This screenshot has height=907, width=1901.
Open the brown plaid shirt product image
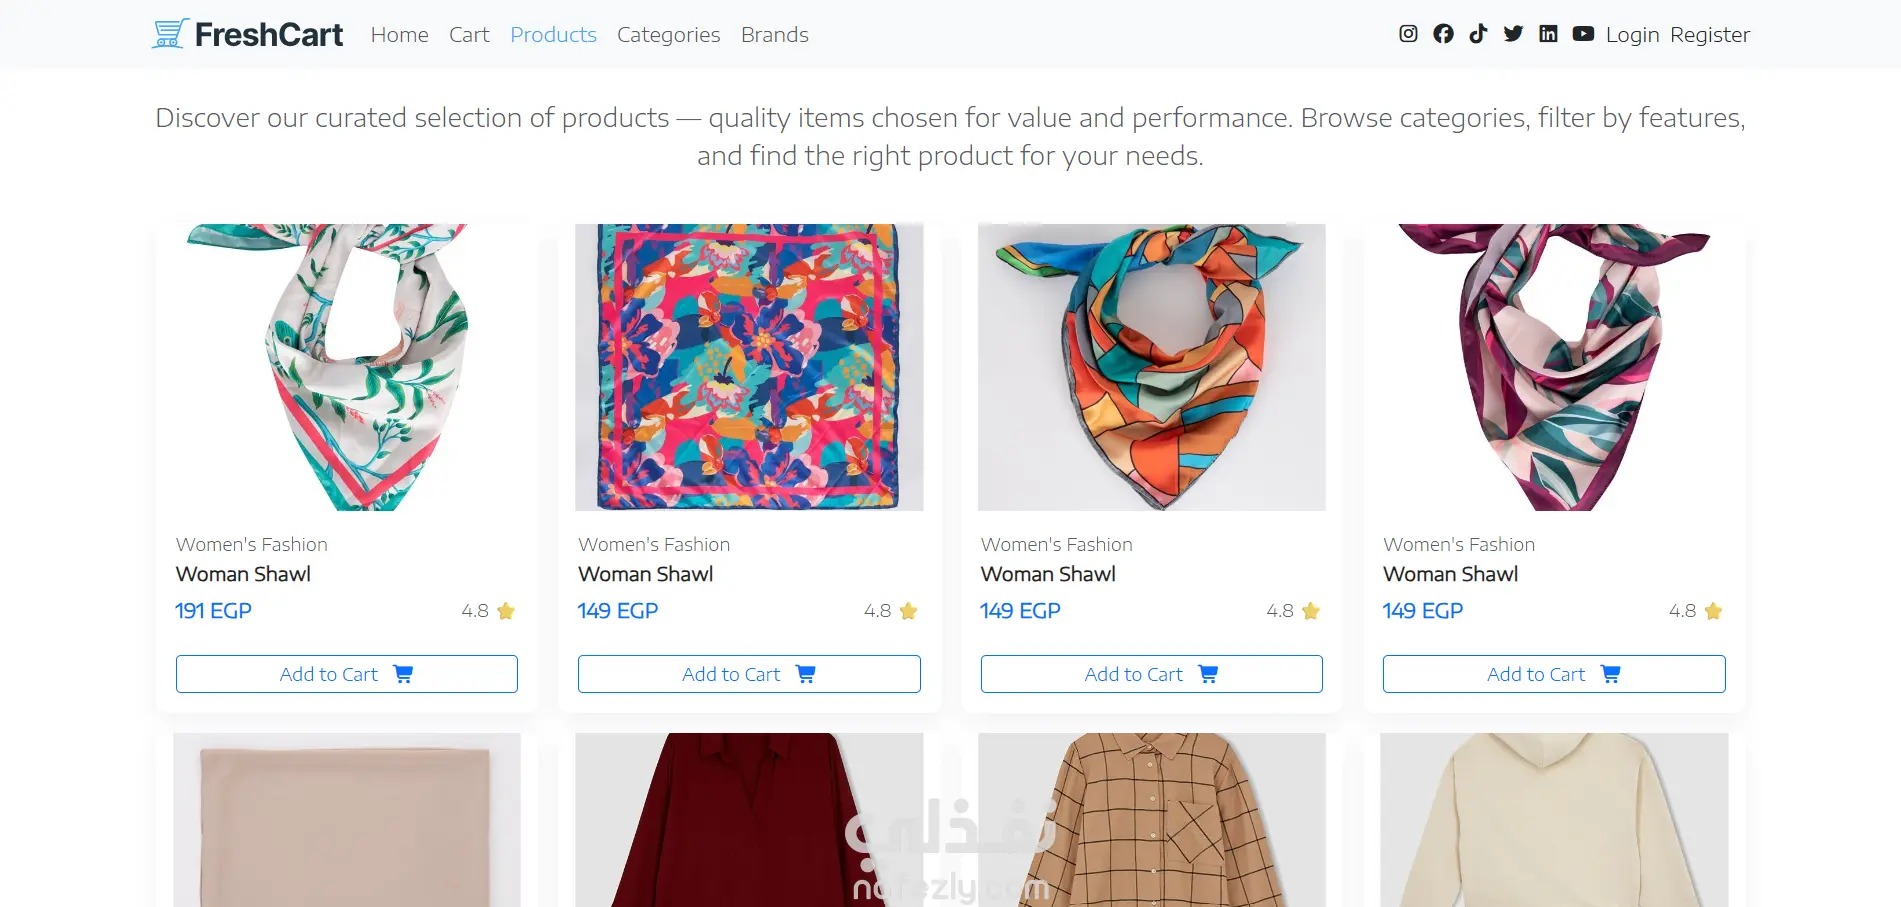click(x=1151, y=820)
